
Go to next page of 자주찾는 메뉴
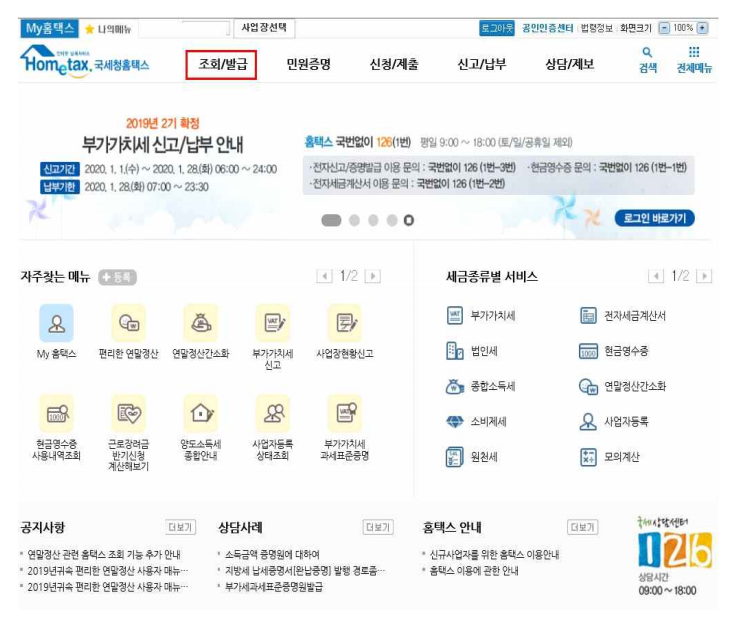click(373, 276)
